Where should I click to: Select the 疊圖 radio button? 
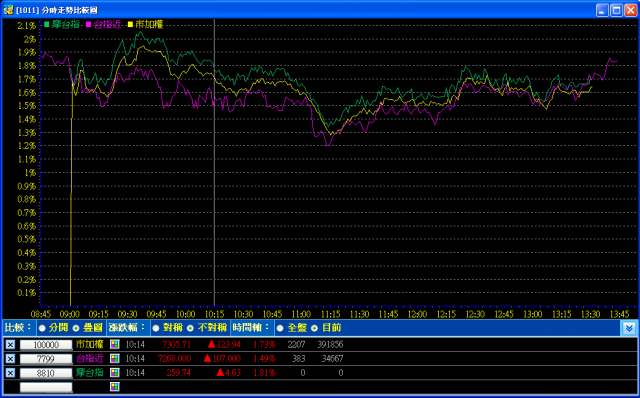click(x=76, y=328)
